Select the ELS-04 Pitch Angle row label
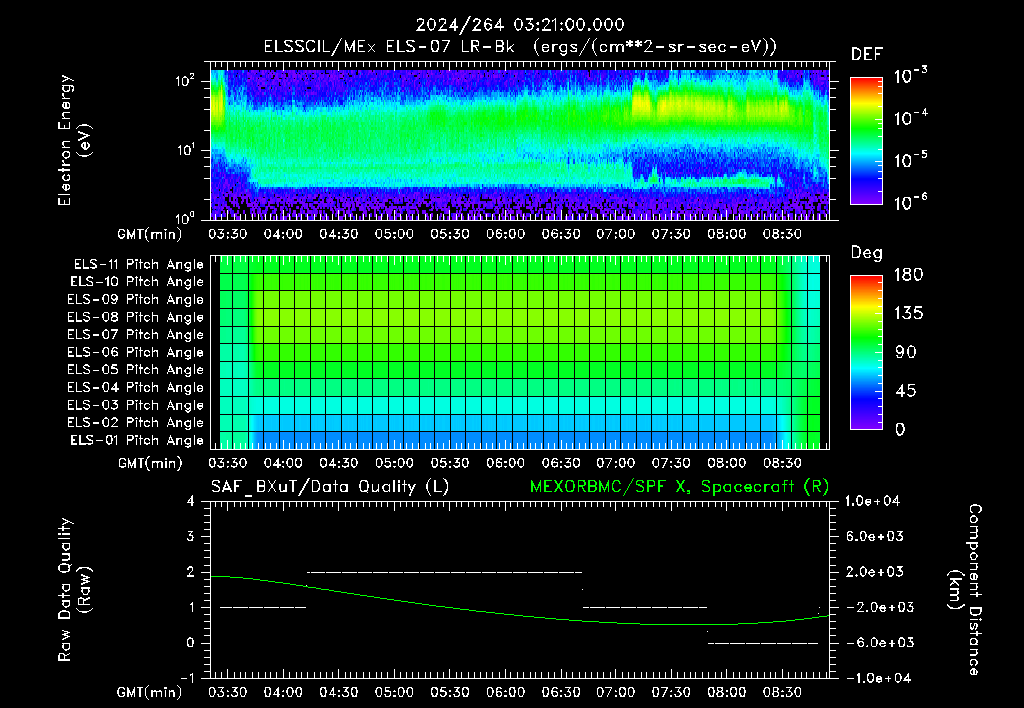Image resolution: width=1024 pixels, height=708 pixels. [x=135, y=387]
